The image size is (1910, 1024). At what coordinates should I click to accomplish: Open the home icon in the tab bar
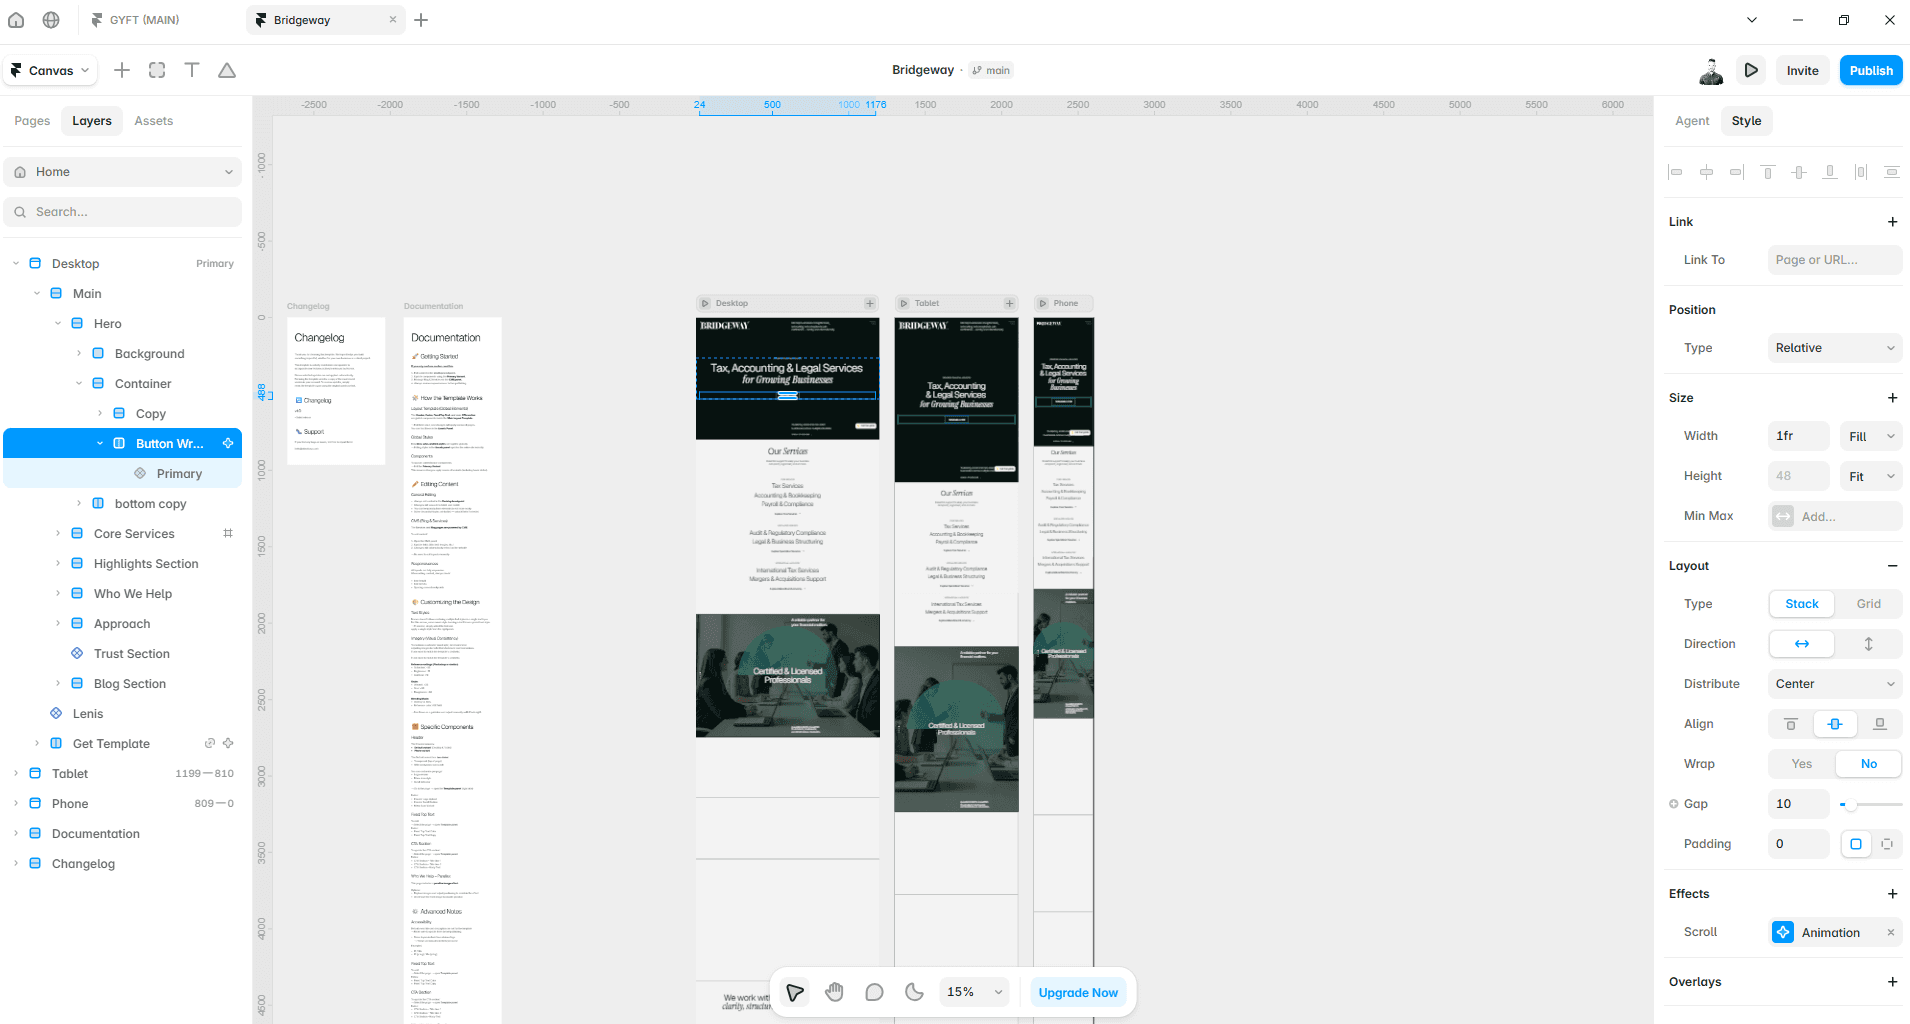(16, 20)
